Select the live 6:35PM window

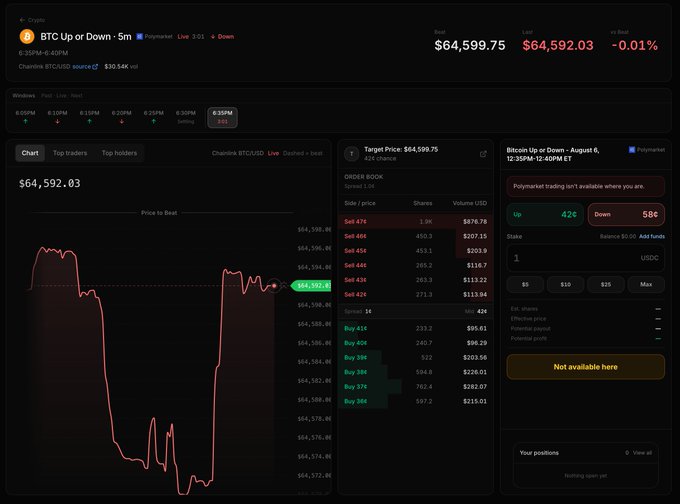(x=222, y=117)
